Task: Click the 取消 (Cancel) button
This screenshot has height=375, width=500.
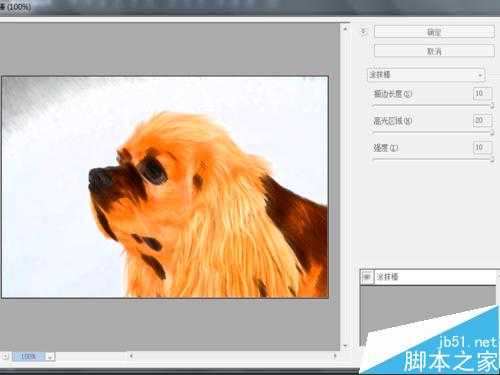Action: (x=434, y=51)
